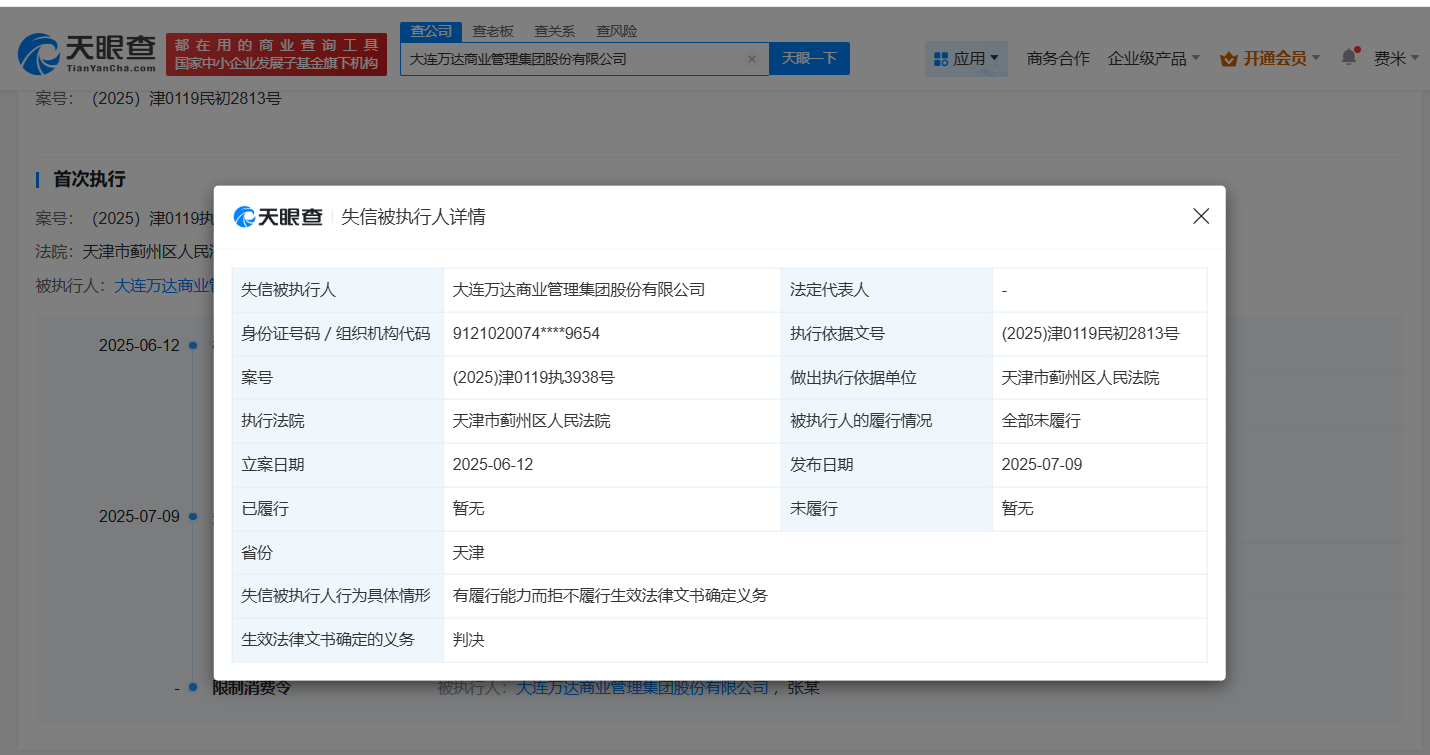Screen dimensions: 1430x755
Task: Open the 商务合作 link
Action: coord(1058,59)
